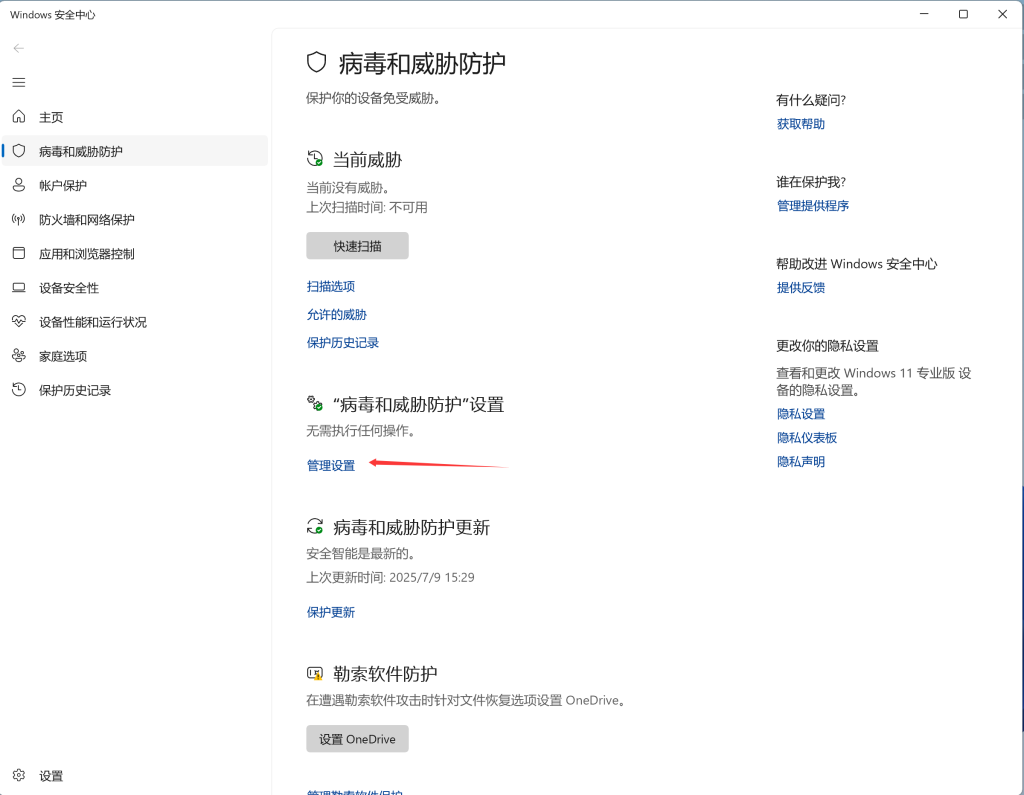Click the 隐私声明 link

click(801, 462)
